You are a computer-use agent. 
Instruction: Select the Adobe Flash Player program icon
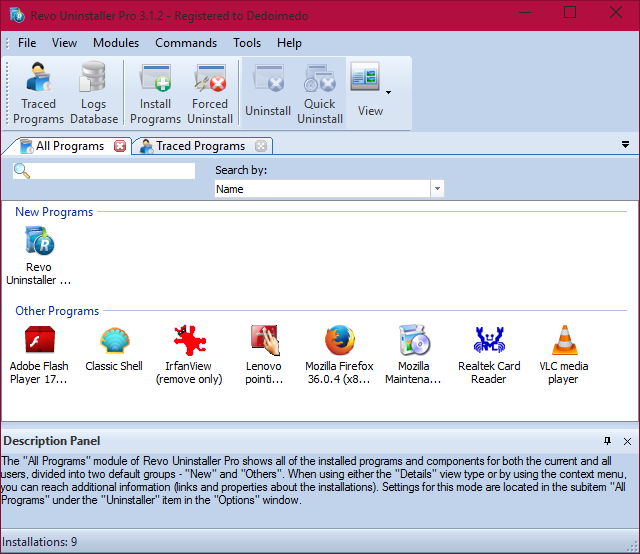(39, 342)
